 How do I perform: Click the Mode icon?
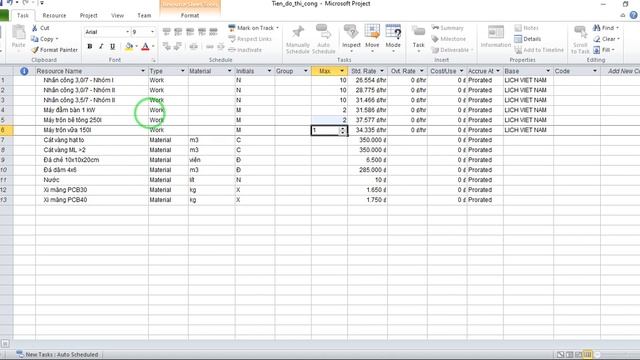tap(393, 32)
